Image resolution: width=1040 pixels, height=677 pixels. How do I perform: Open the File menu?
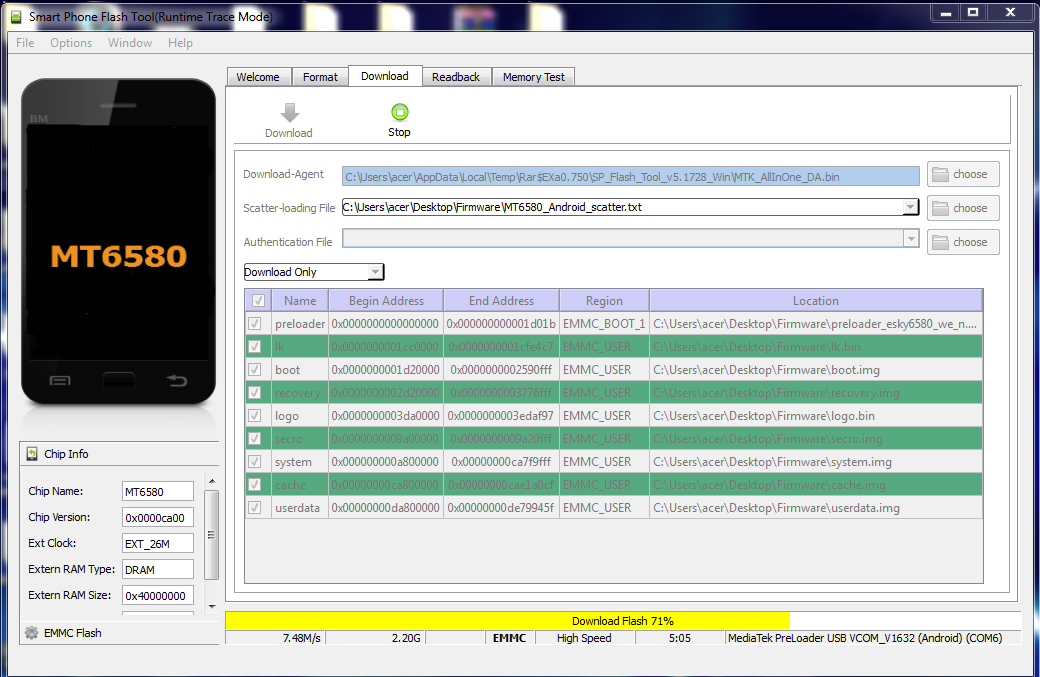pos(25,42)
